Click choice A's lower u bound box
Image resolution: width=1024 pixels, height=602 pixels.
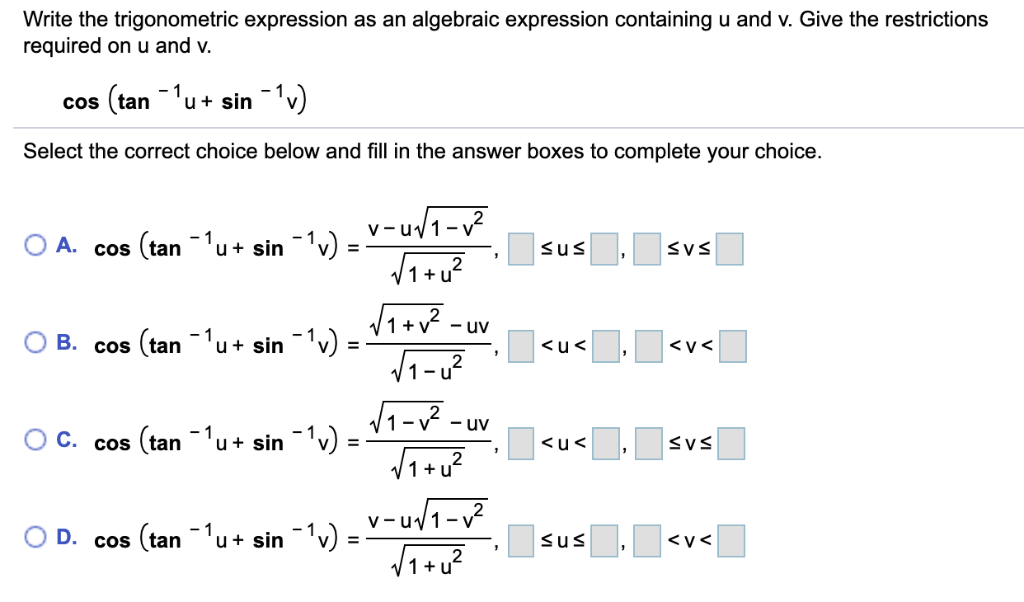(x=521, y=248)
